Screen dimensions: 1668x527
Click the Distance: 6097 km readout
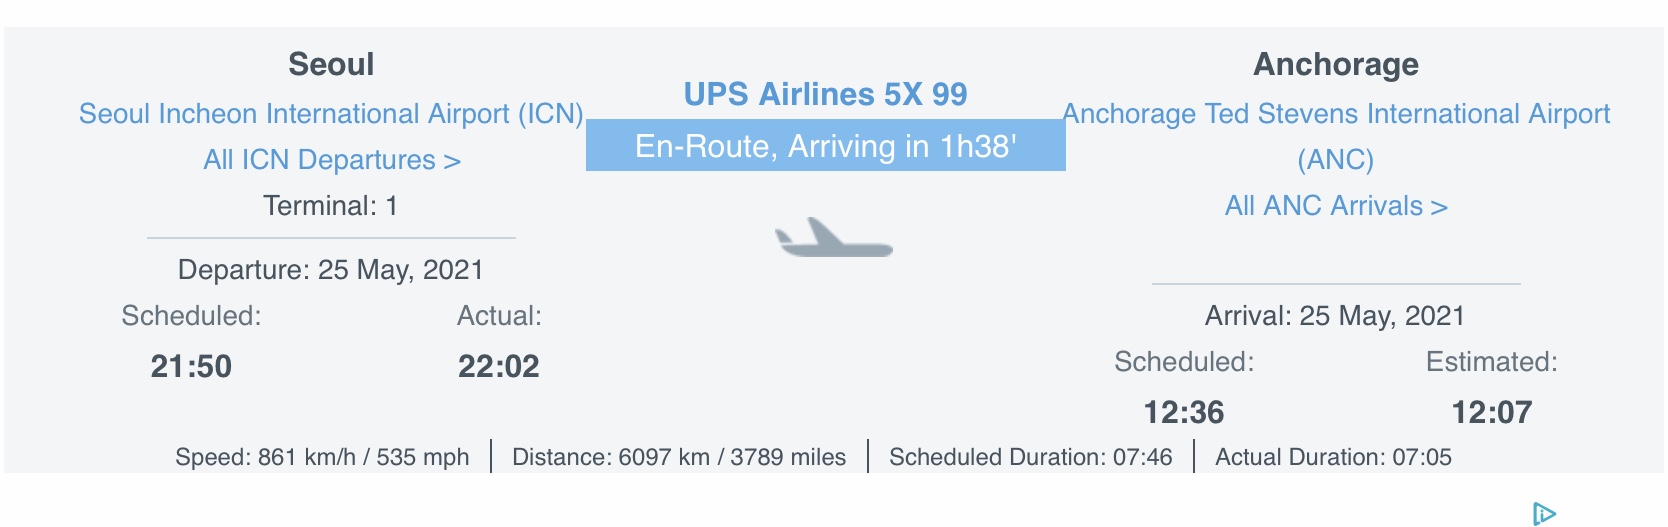click(x=679, y=457)
